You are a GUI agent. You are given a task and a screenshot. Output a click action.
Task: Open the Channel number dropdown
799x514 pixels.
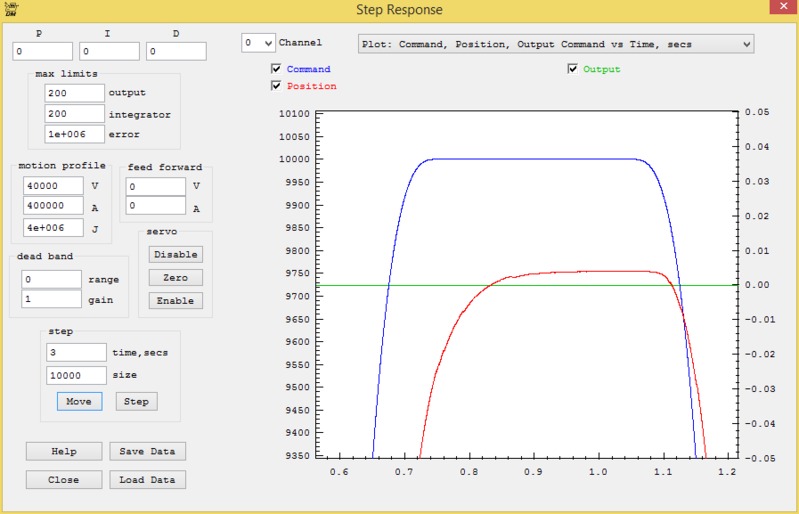point(259,44)
